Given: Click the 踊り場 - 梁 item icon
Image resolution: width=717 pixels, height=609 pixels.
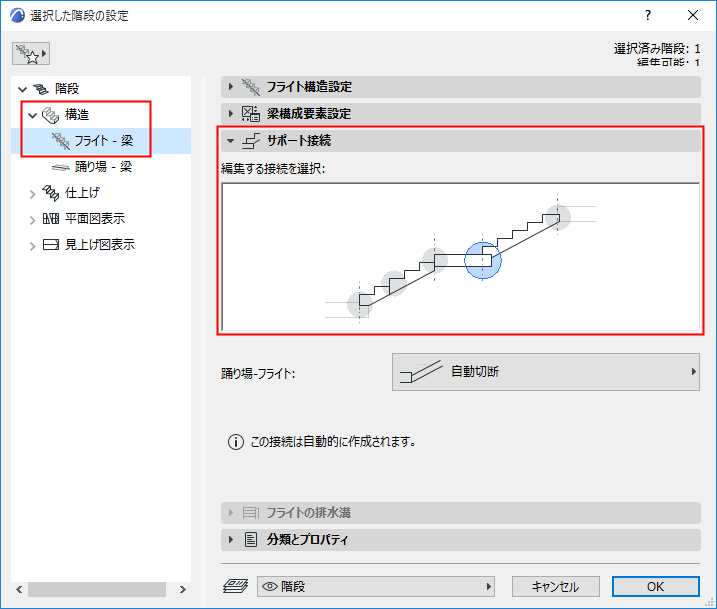Looking at the screenshot, I should click(60, 167).
